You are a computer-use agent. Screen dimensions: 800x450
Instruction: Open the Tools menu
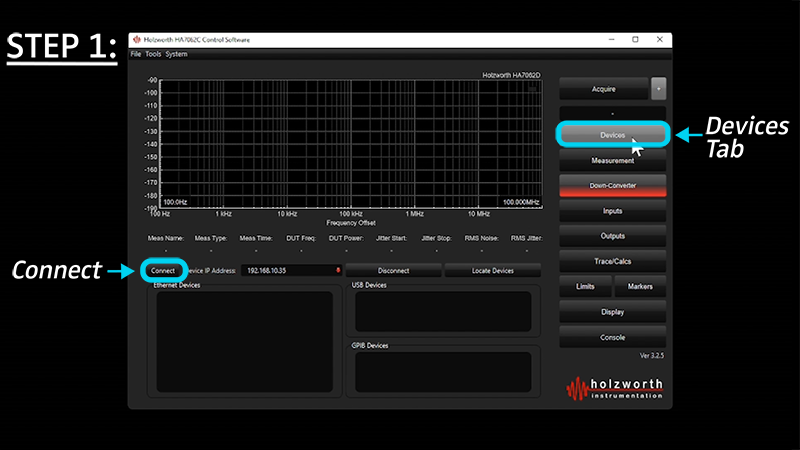point(153,54)
